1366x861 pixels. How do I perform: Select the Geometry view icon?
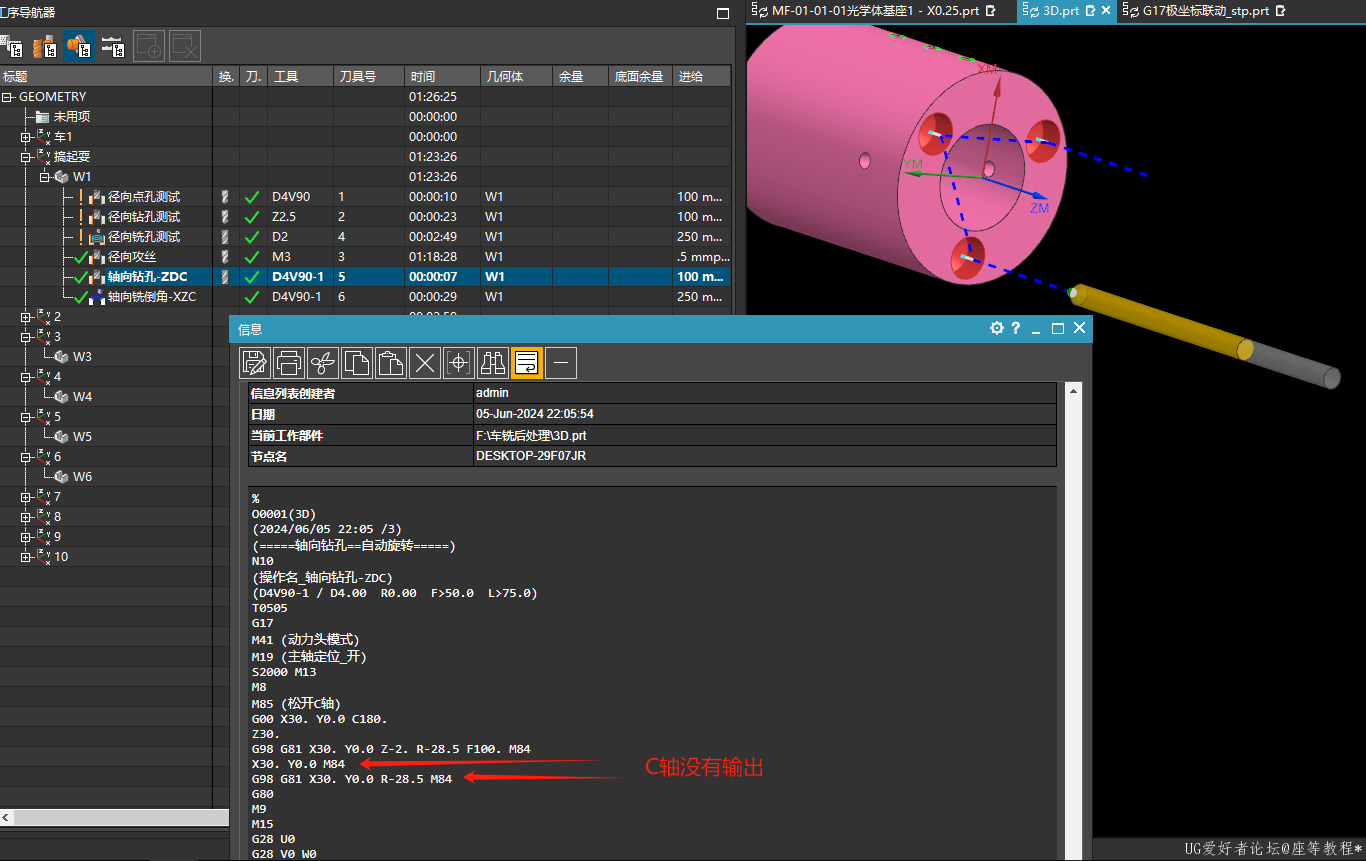coord(79,47)
